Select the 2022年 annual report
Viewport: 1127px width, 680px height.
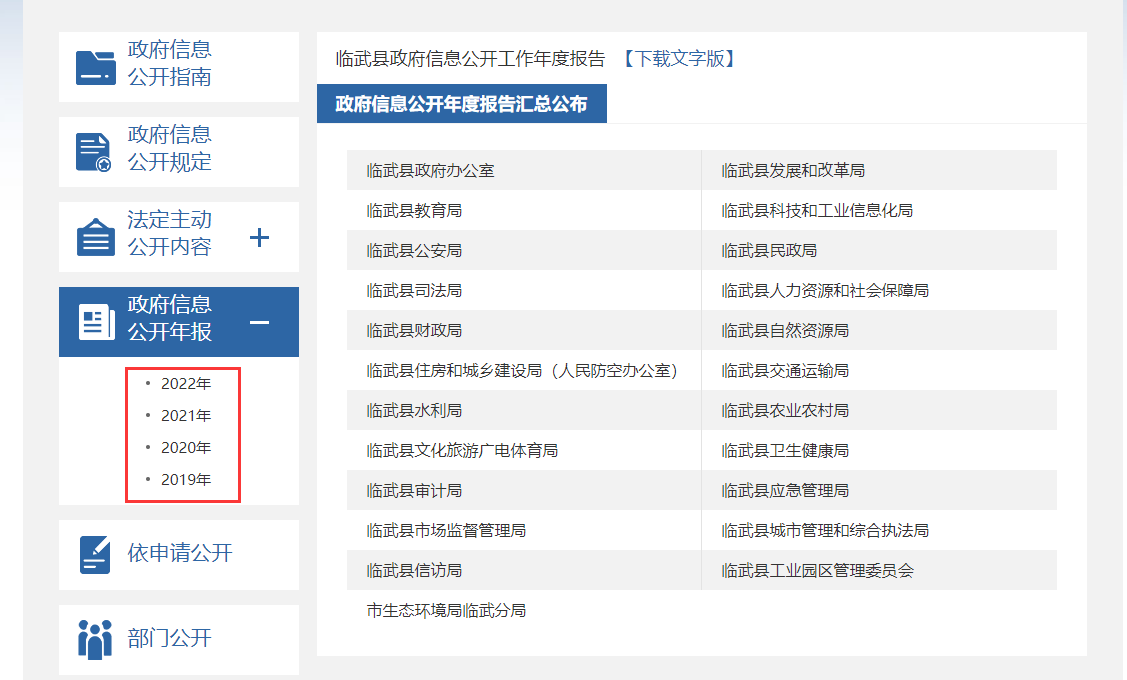[186, 384]
